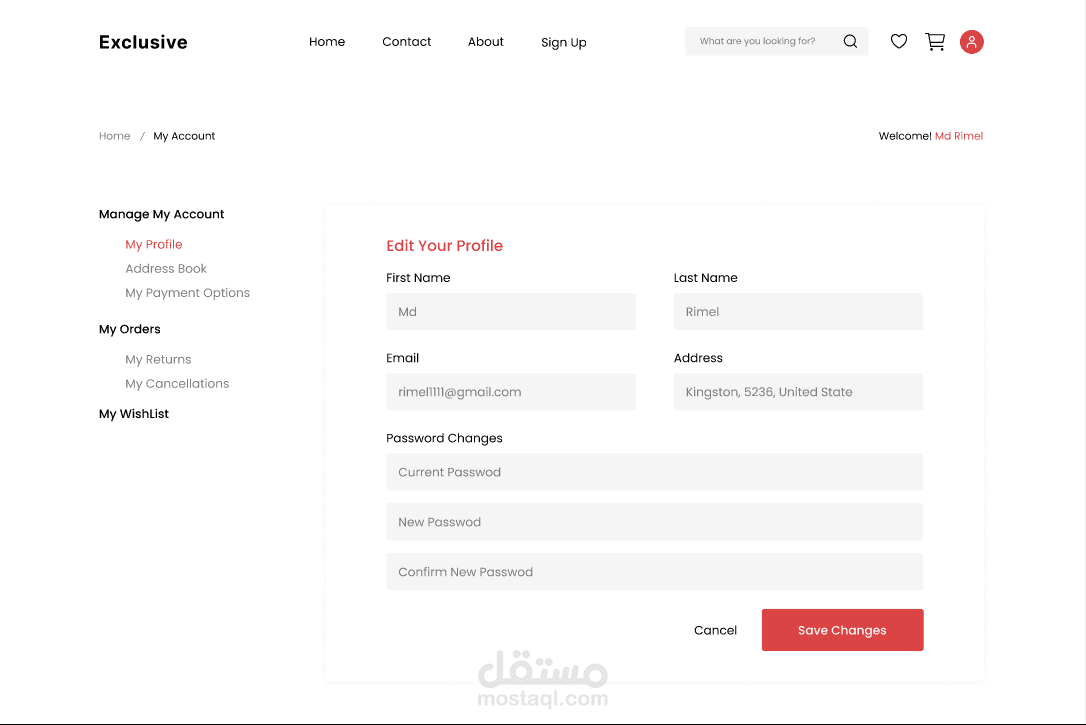
Task: Click the Edit Your Profile heading
Action: (x=444, y=246)
